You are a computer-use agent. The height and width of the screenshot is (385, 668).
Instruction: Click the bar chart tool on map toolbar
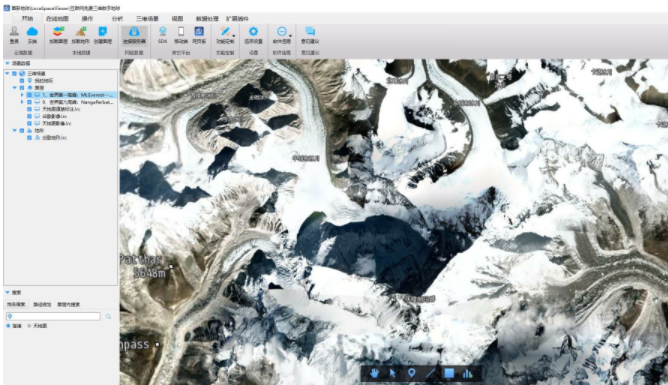coord(467,374)
